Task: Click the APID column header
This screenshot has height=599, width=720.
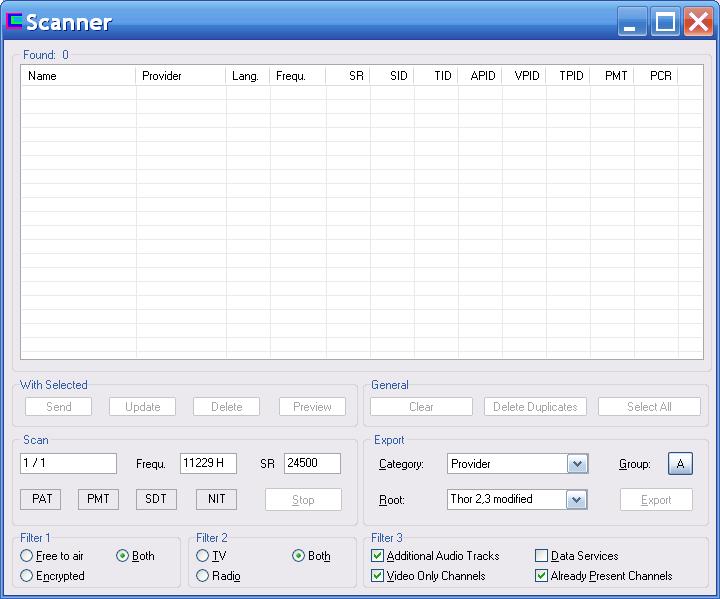Action: tap(480, 76)
